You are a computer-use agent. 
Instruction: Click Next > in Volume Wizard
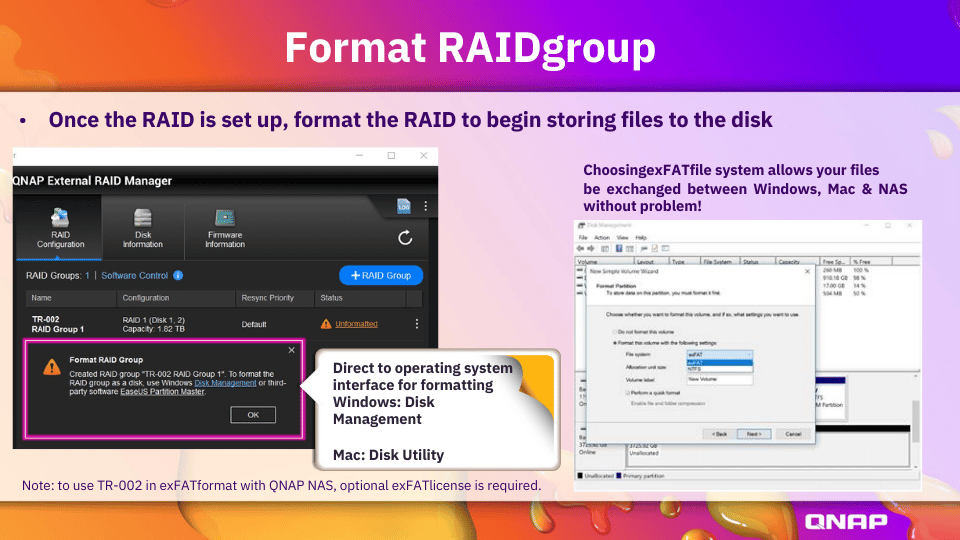[754, 434]
